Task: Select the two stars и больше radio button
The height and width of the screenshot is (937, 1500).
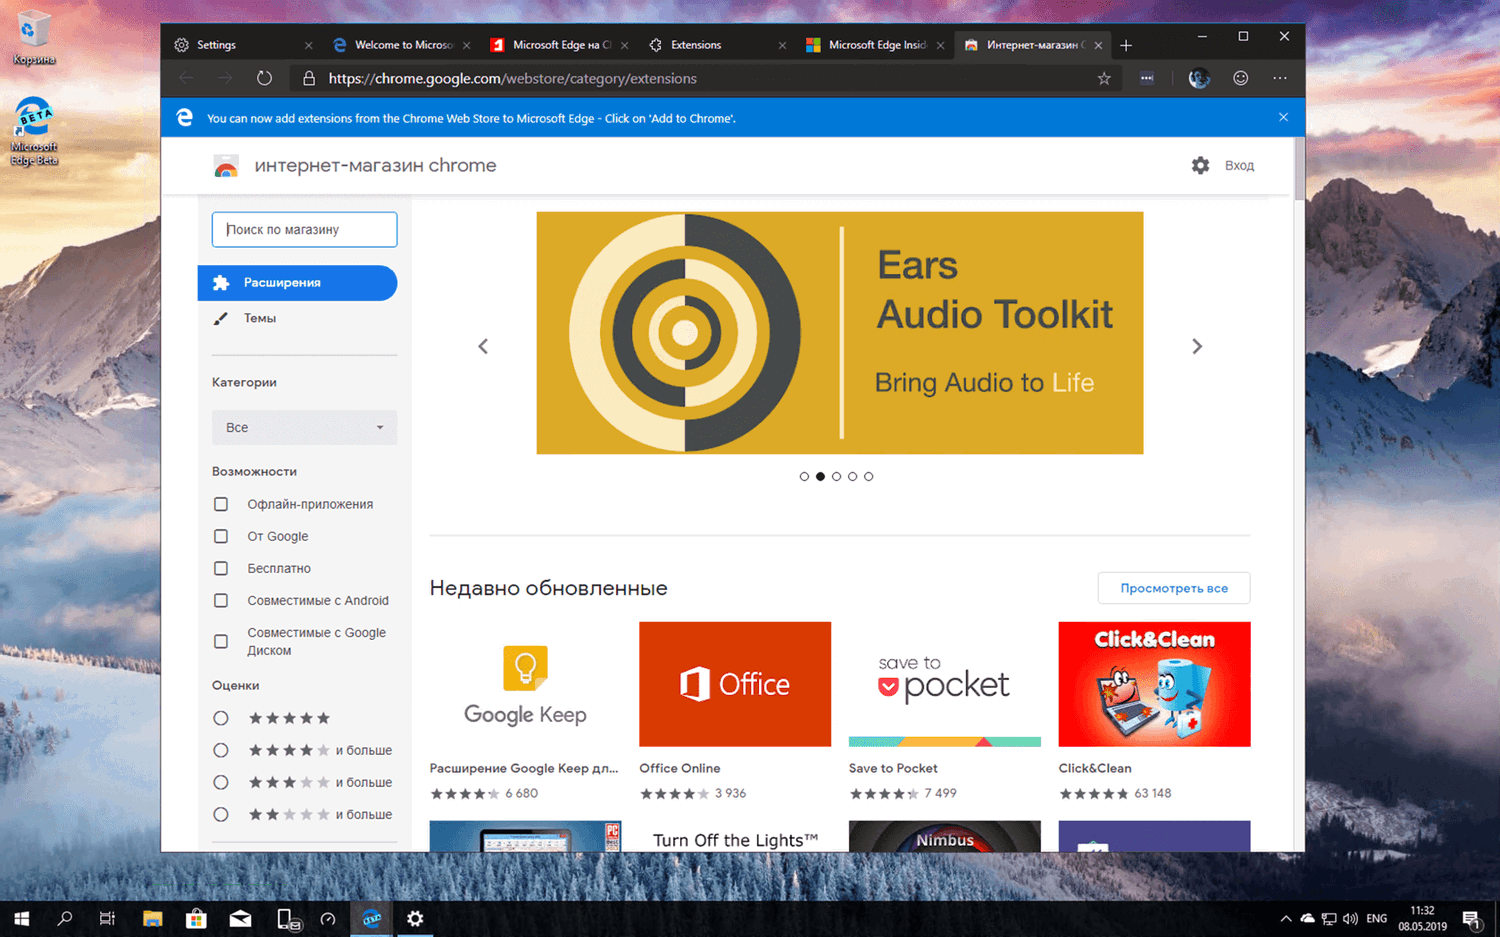Action: [x=221, y=814]
